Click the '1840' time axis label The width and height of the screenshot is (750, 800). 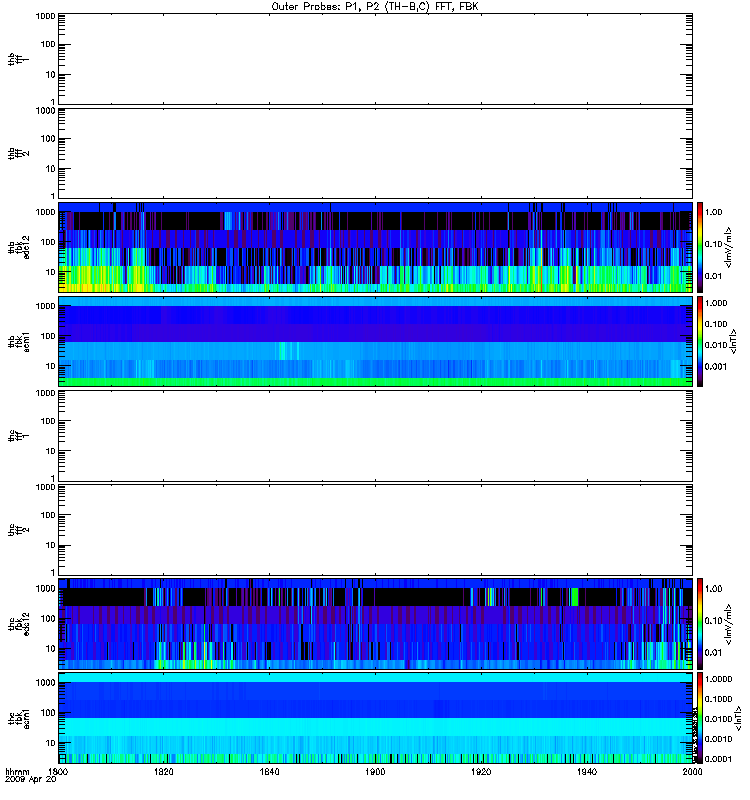pyautogui.click(x=269, y=771)
